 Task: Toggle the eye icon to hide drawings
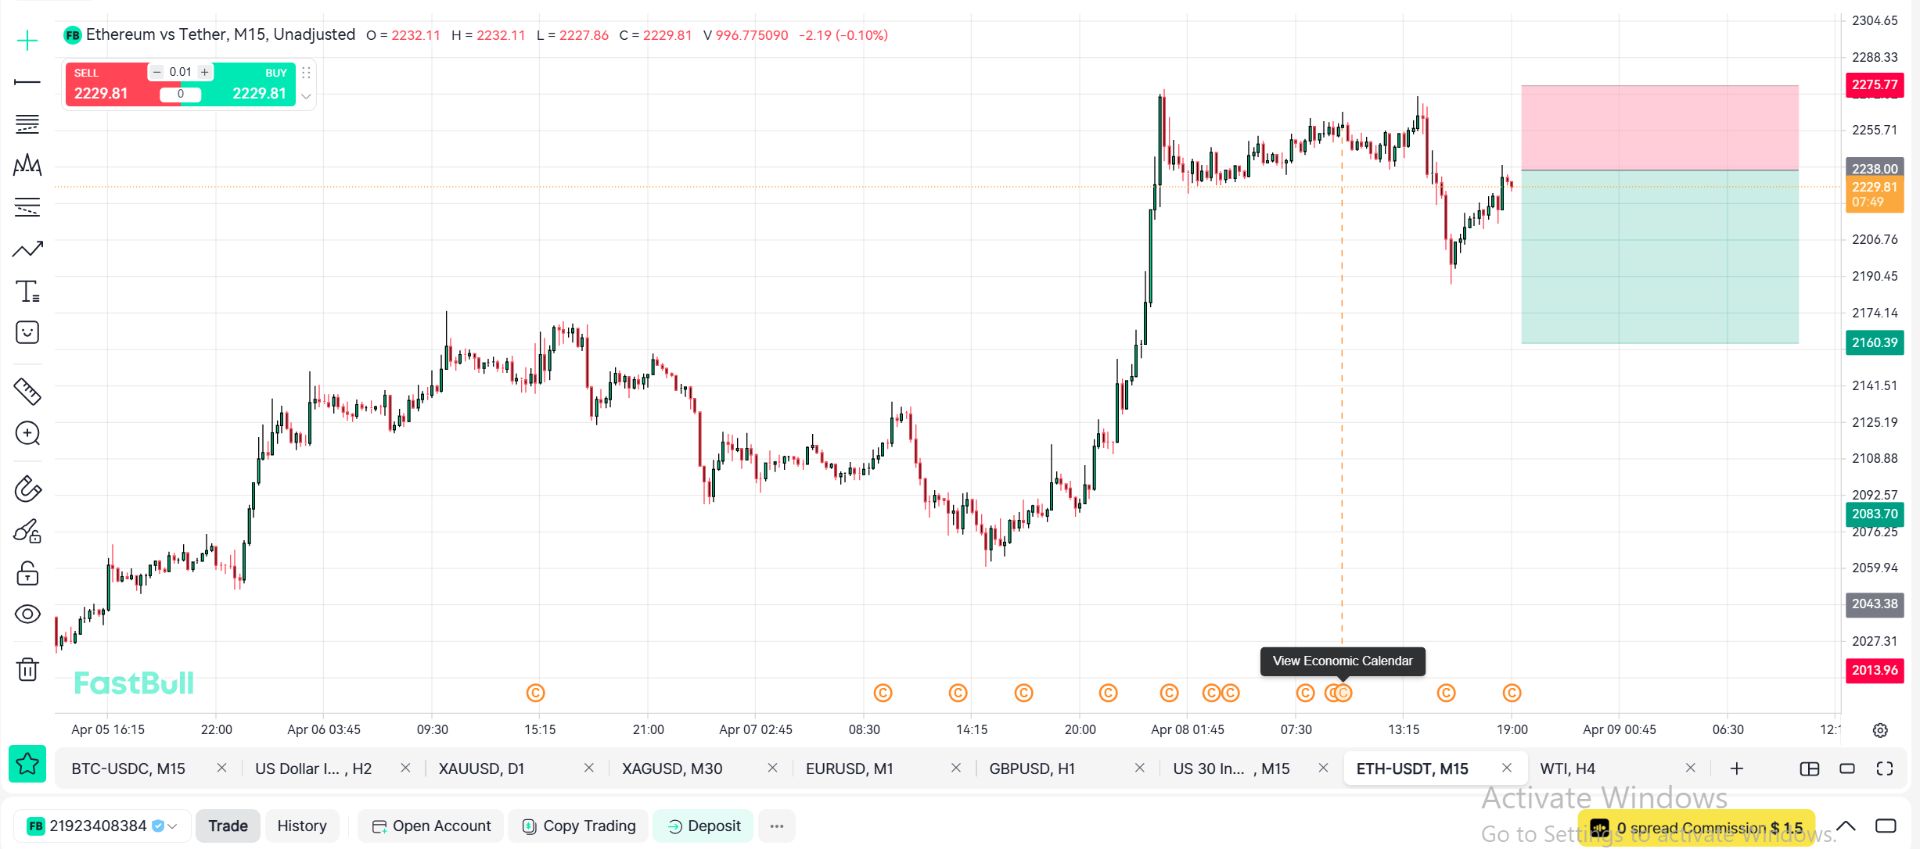point(27,614)
